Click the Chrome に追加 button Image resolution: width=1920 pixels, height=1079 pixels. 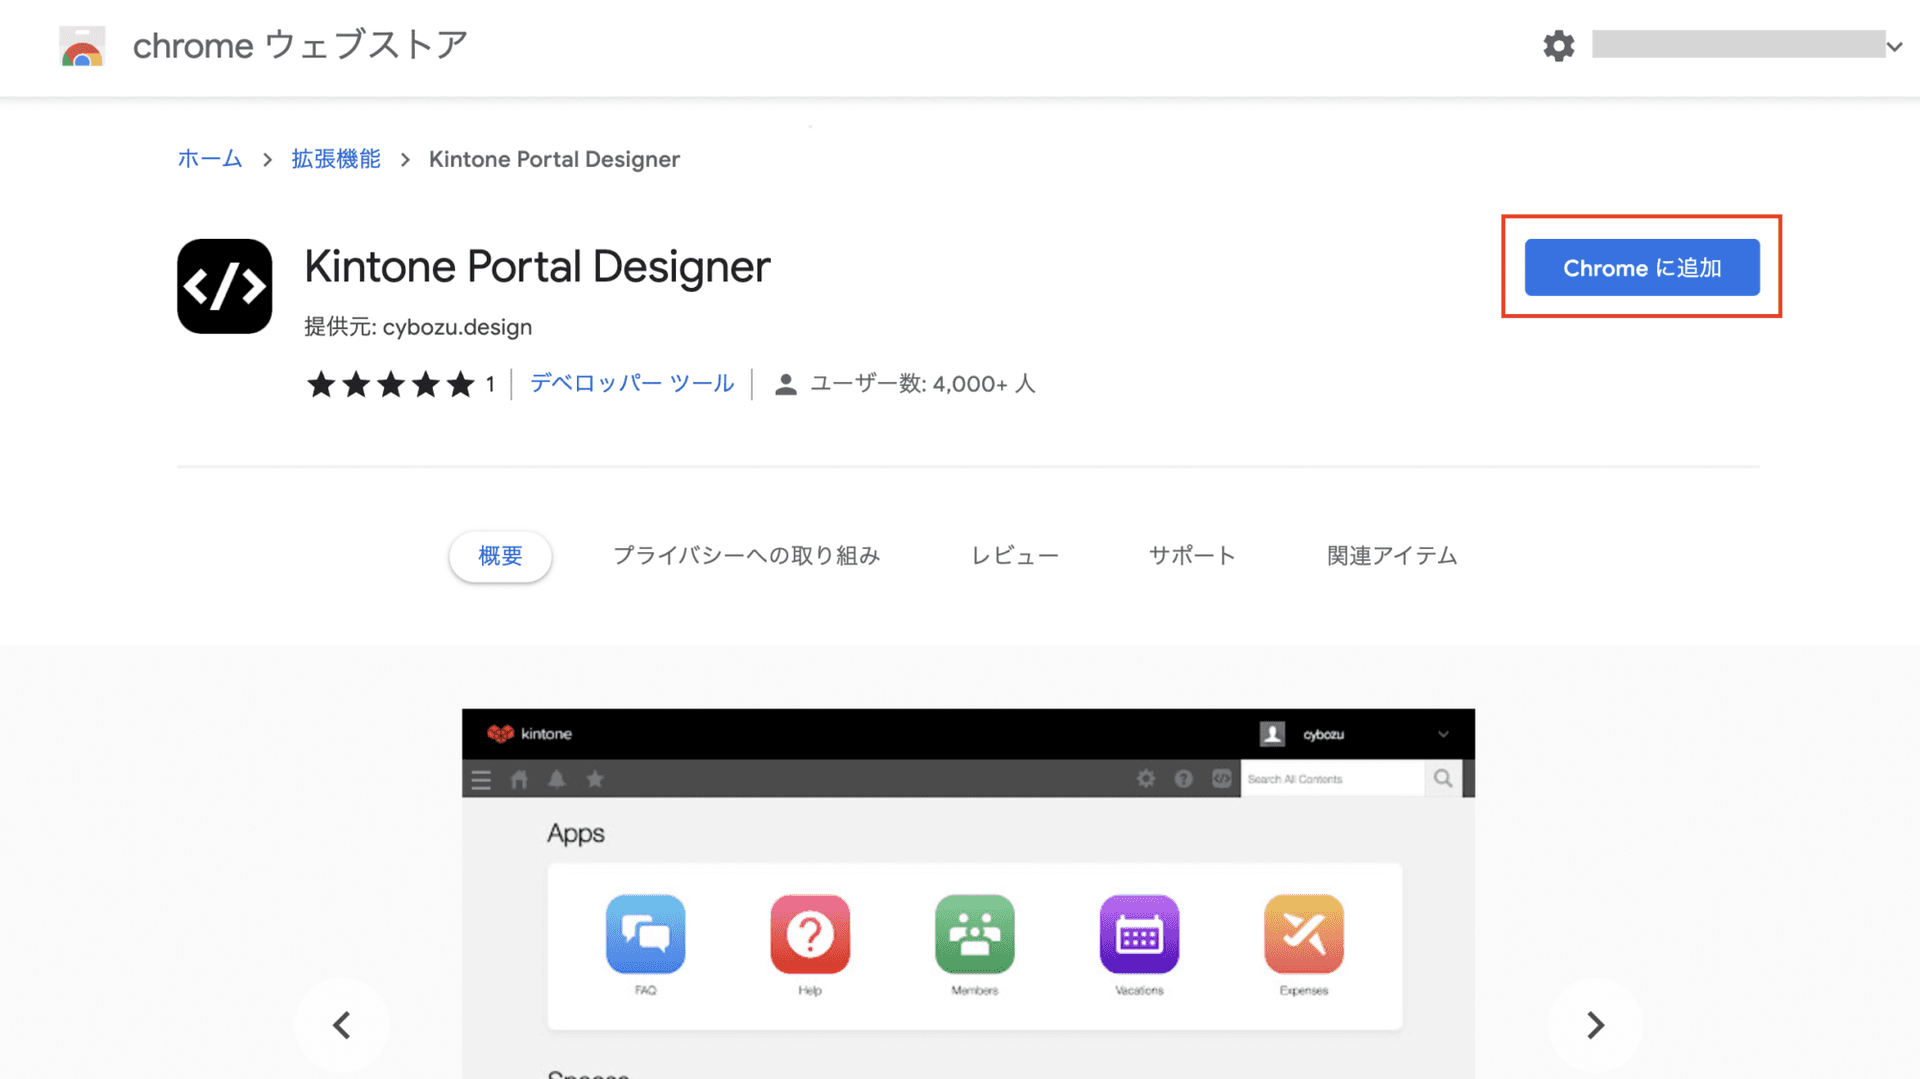[1641, 267]
